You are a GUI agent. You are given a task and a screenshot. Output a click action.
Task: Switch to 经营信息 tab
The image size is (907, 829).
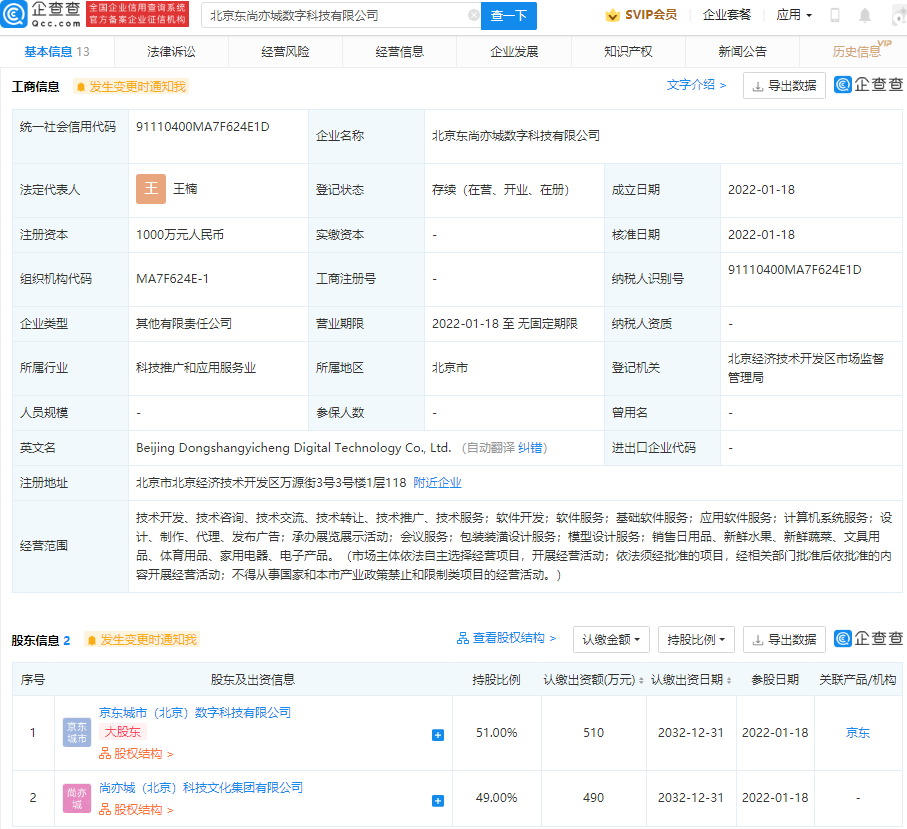click(x=400, y=51)
